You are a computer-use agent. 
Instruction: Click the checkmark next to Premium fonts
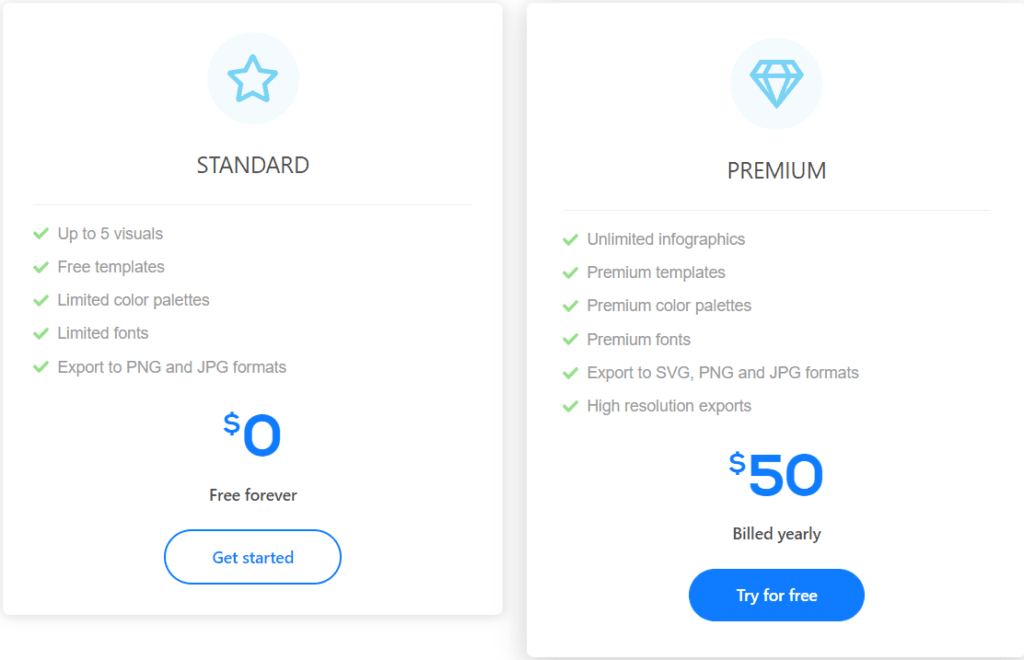click(x=570, y=340)
